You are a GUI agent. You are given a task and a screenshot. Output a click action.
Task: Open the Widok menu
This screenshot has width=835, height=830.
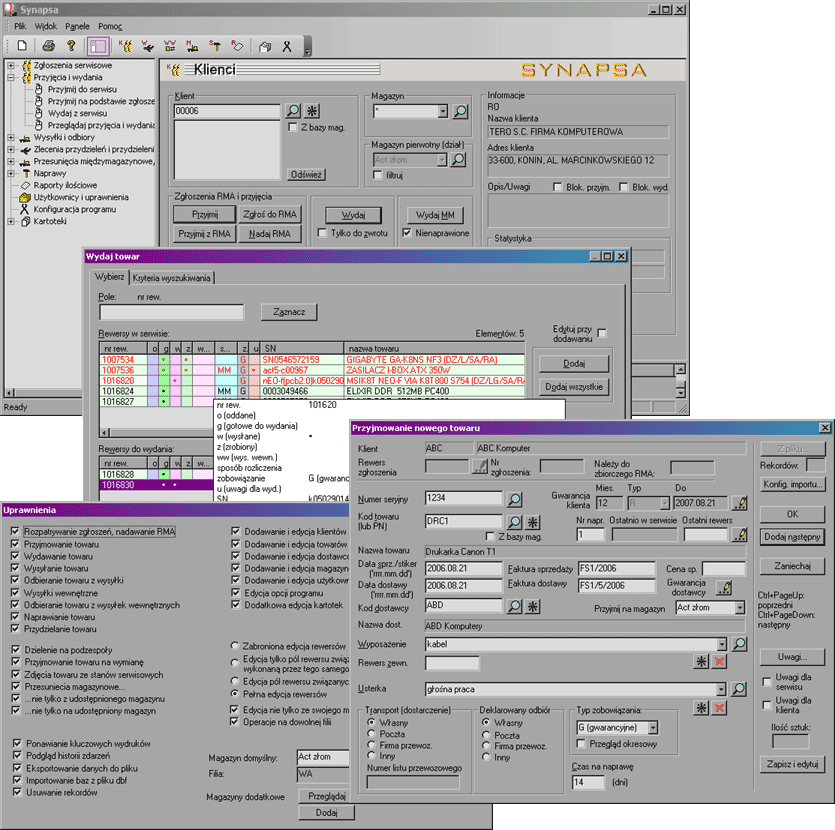46,25
